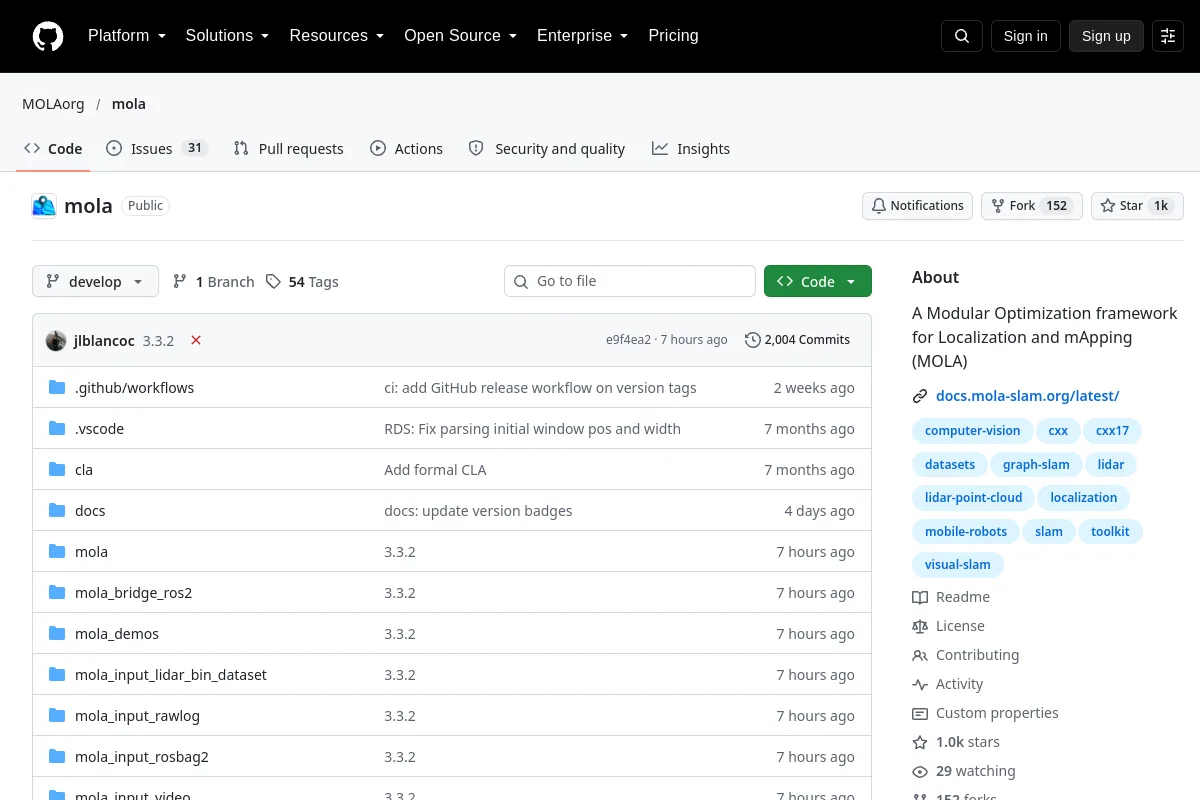1200x800 pixels.
Task: Click the folder icon beside docs
Action: pos(57,511)
